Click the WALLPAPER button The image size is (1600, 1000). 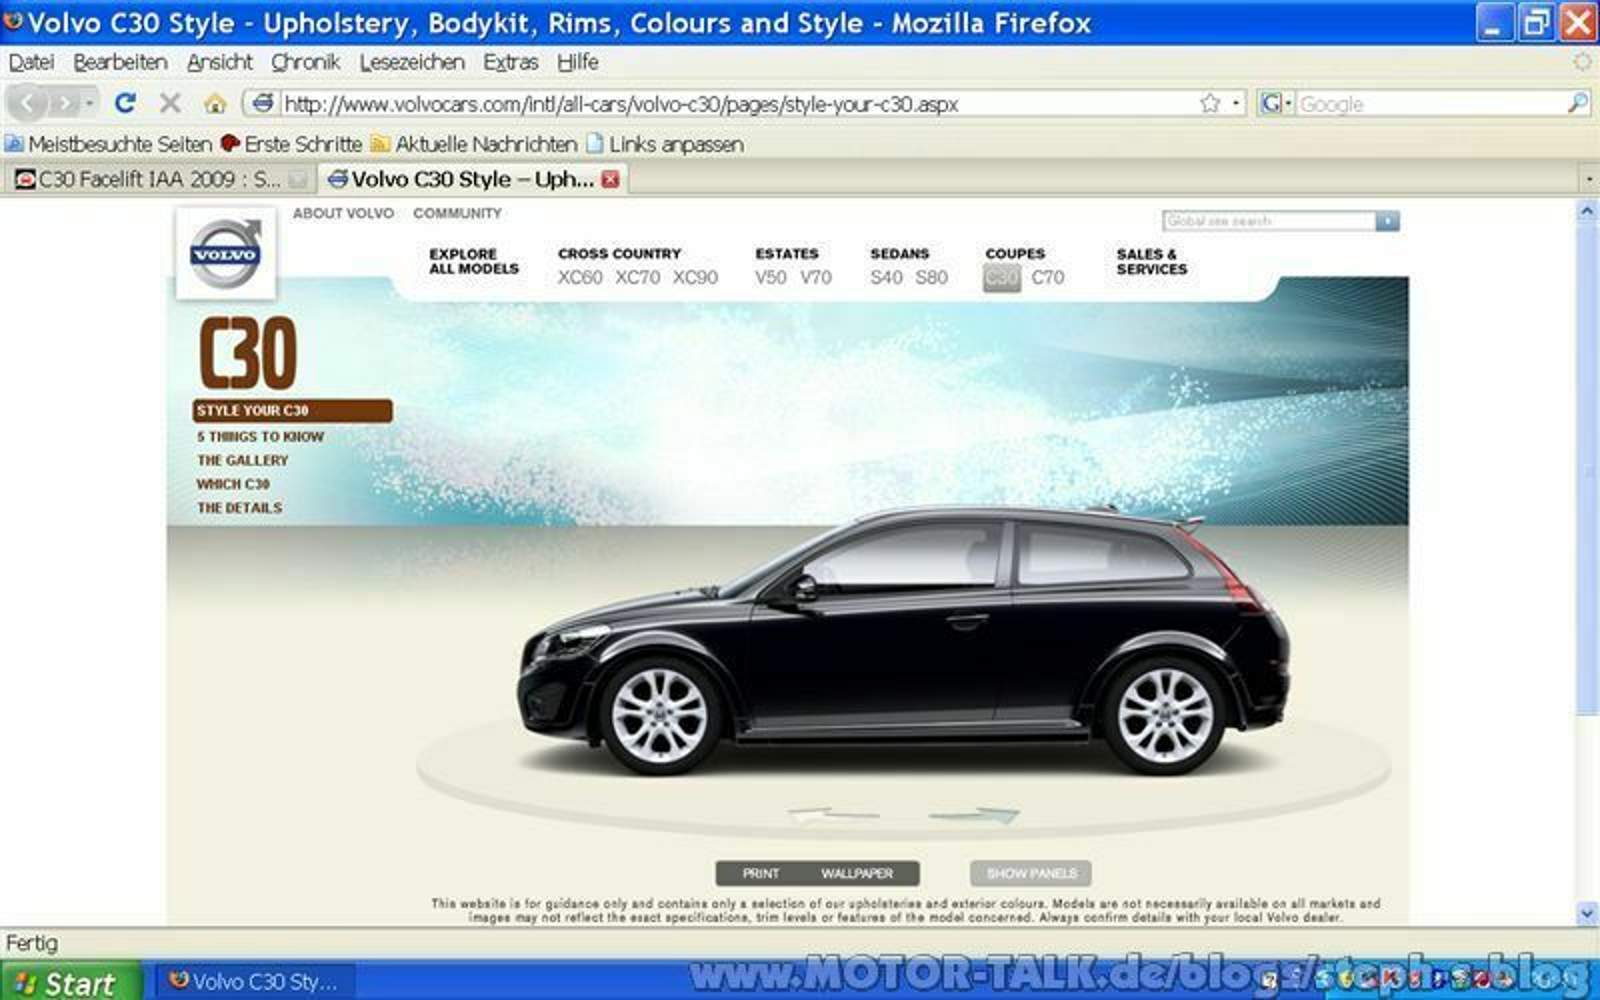856,873
